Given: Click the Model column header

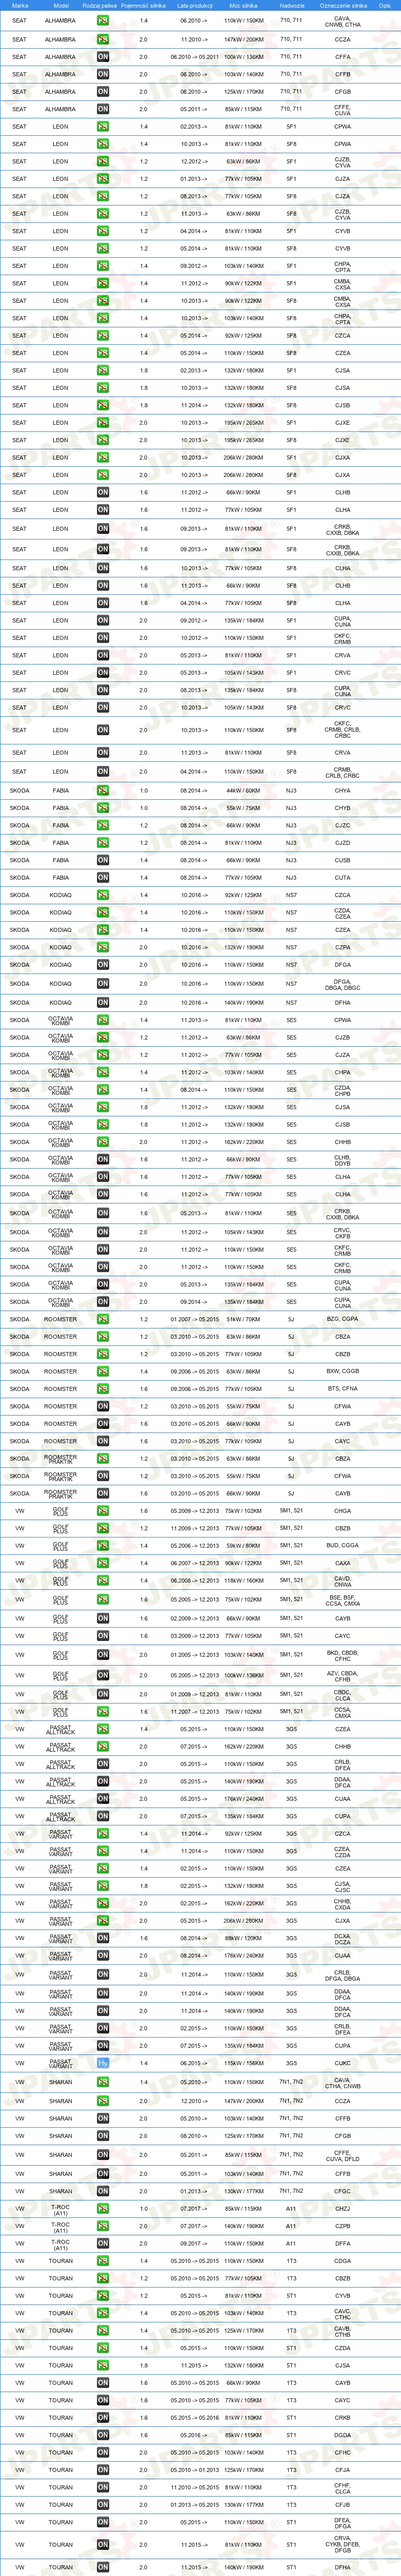Looking at the screenshot, I should [x=61, y=5].
